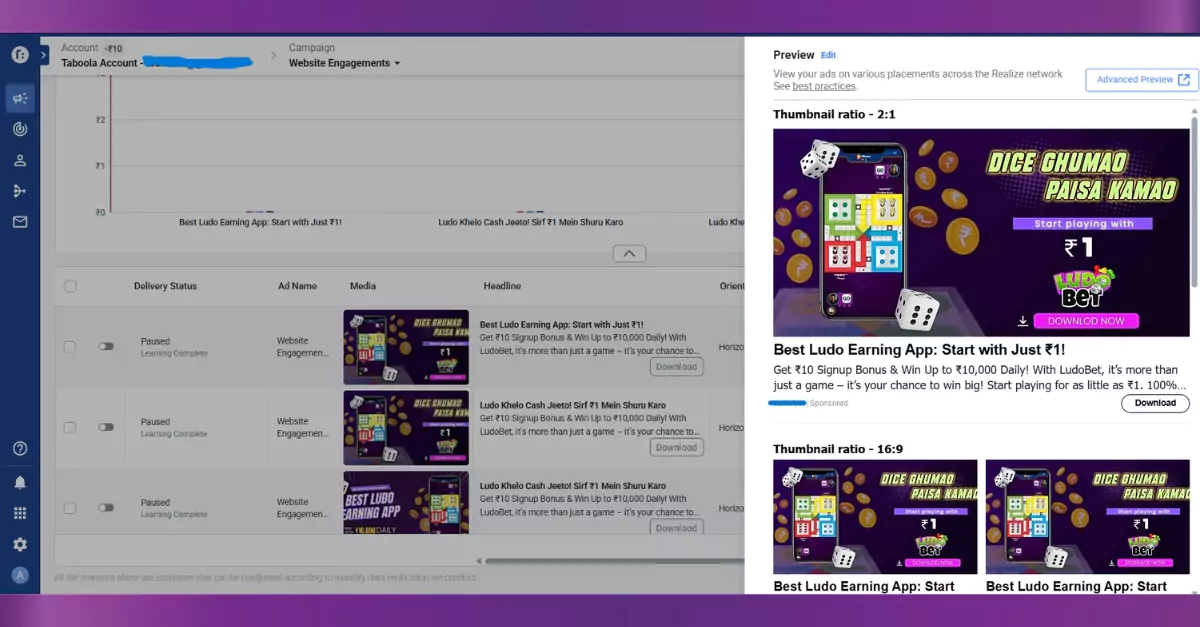The width and height of the screenshot is (1200, 627).
Task: Select checkbox for 'Best Ludo Earning App' ad row
Action: click(x=70, y=347)
